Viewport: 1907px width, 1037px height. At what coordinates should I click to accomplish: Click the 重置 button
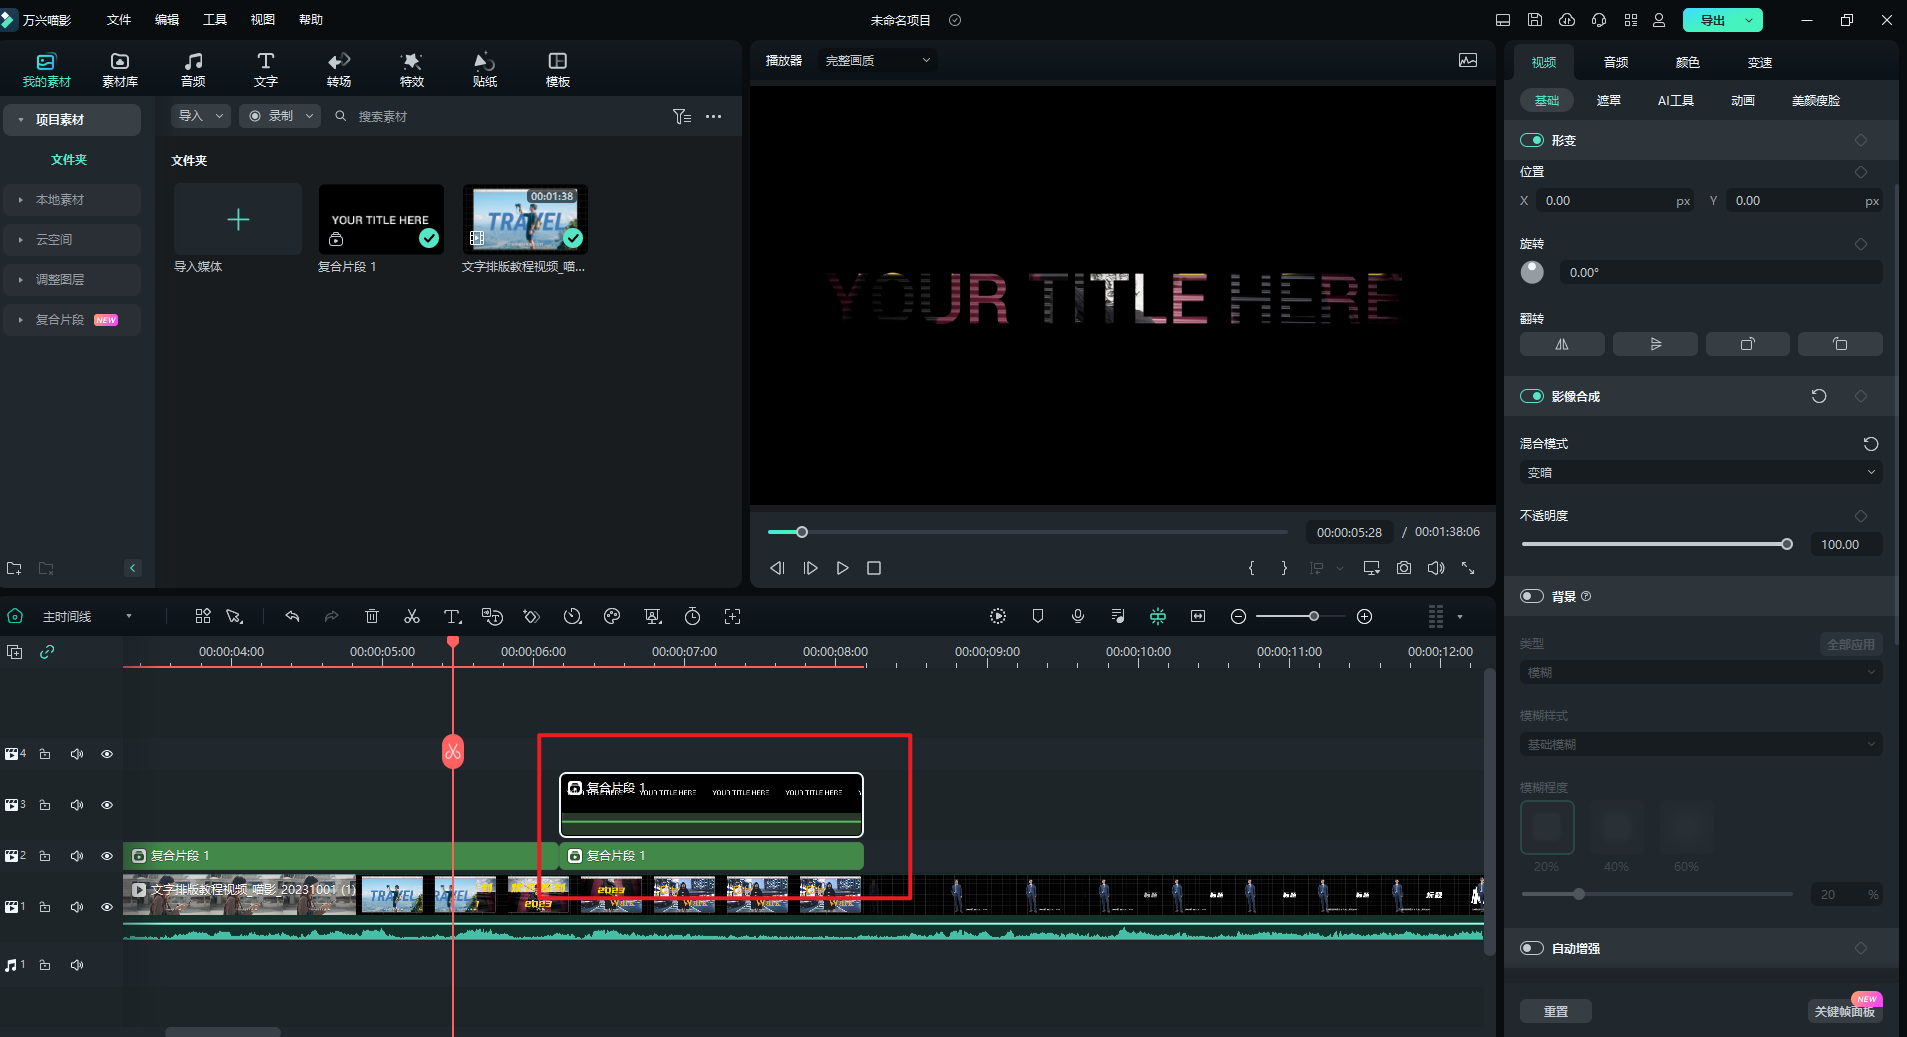1556,1011
